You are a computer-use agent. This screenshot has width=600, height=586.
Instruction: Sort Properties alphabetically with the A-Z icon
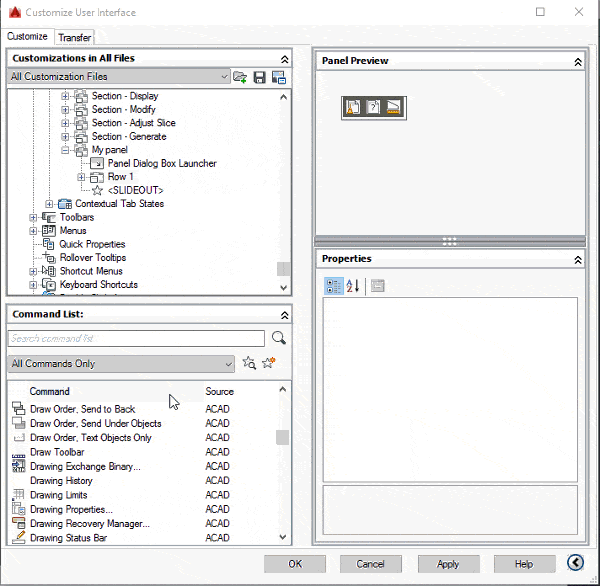point(353,286)
